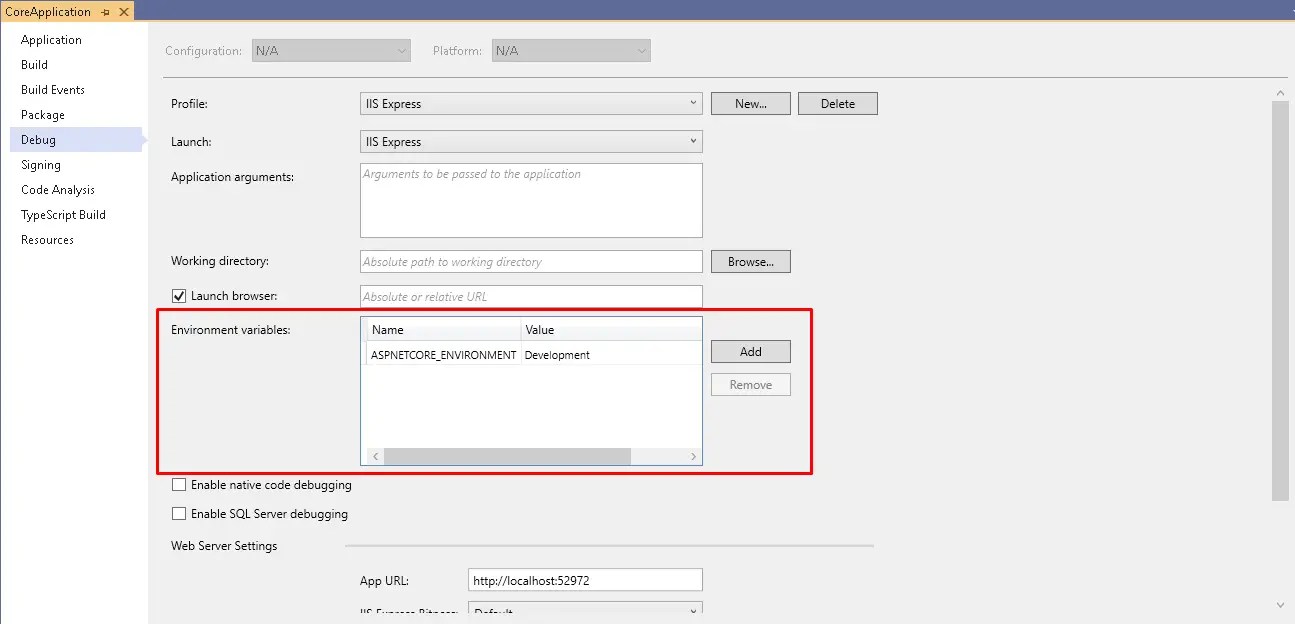Open the Launch dropdown
1295x624 pixels.
pyautogui.click(x=694, y=141)
